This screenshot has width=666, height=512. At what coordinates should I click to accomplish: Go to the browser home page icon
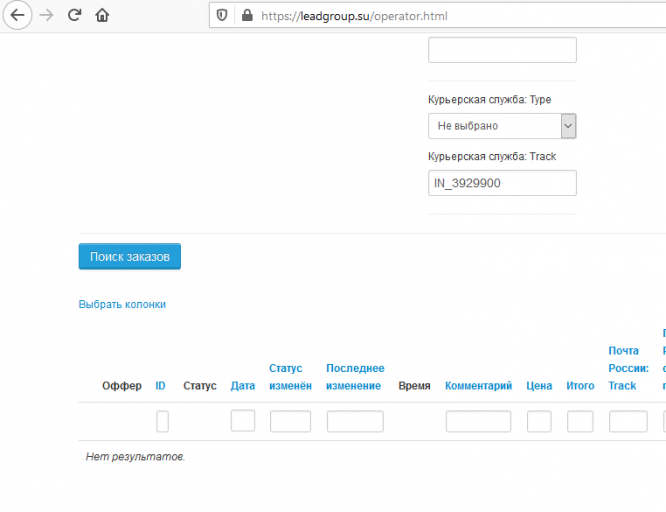tap(102, 15)
